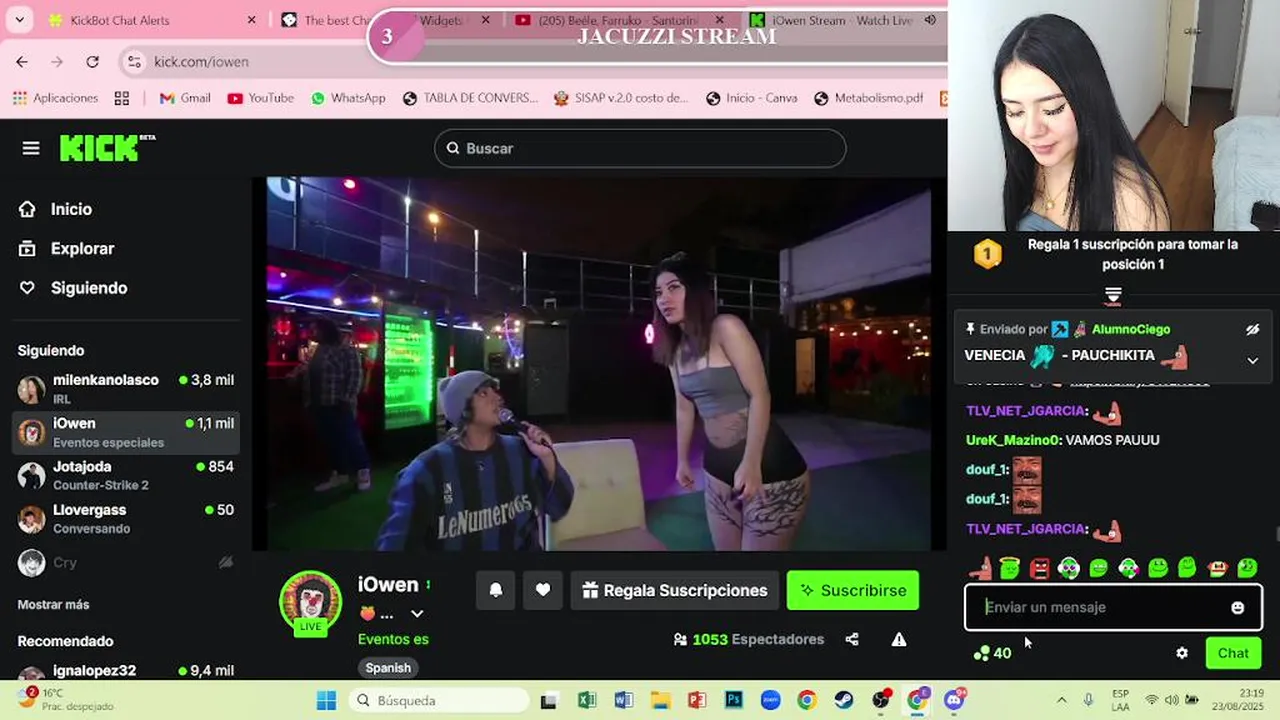Viewport: 1280px width, 720px height.
Task: Open Windows Start menu
Action: coord(326,700)
